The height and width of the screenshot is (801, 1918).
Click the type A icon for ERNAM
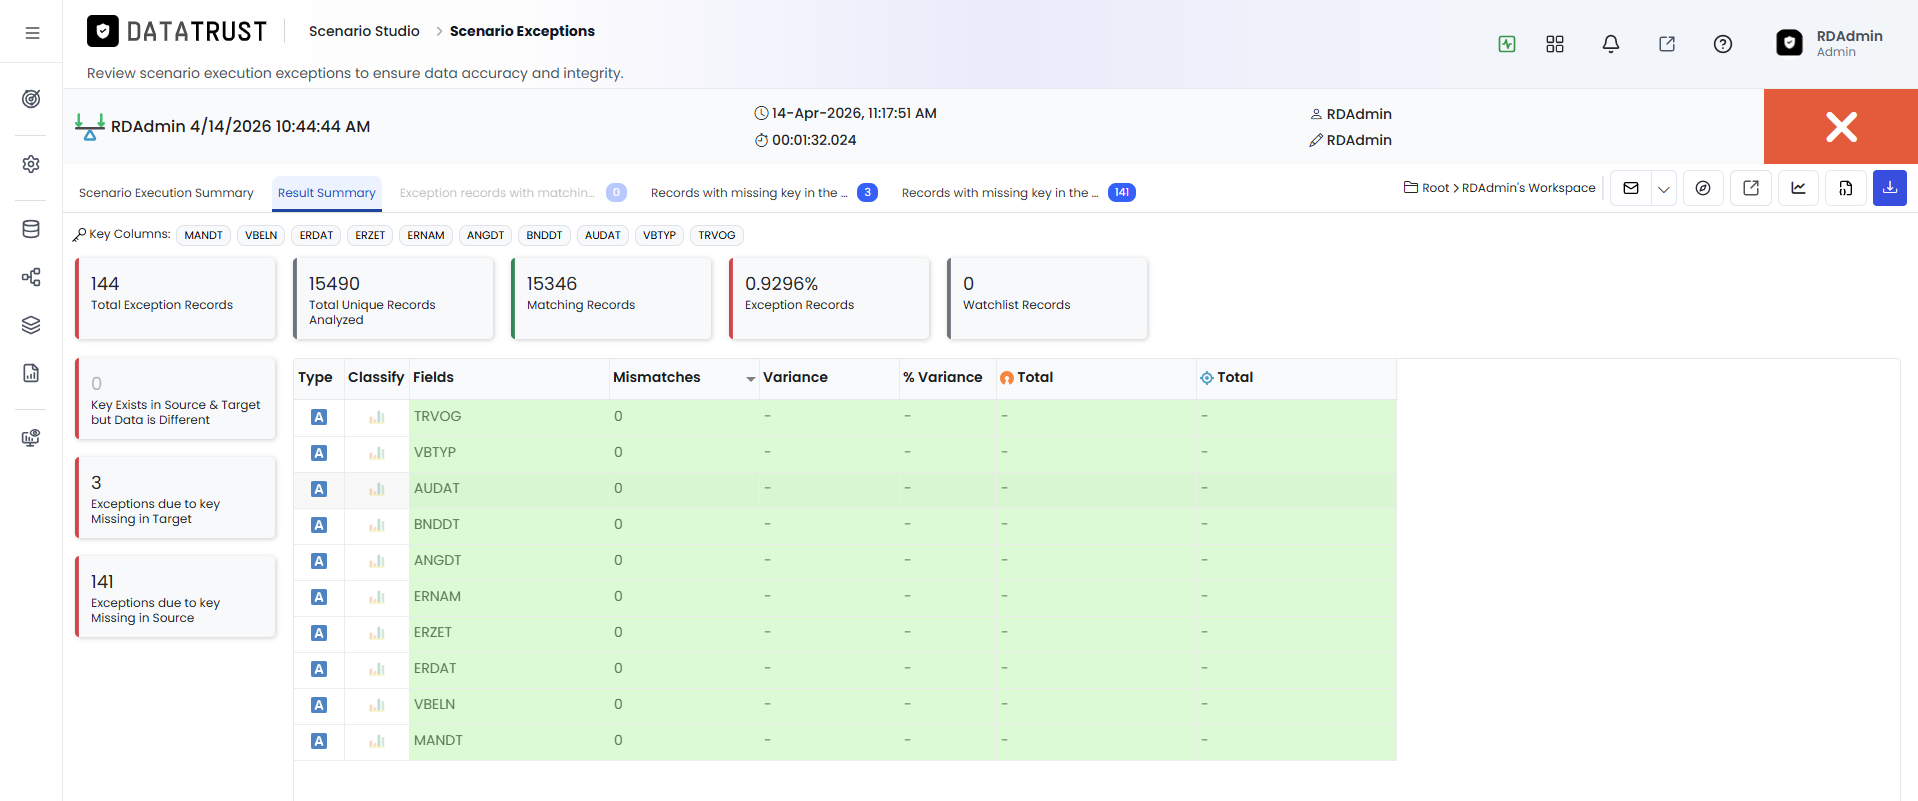(x=319, y=597)
